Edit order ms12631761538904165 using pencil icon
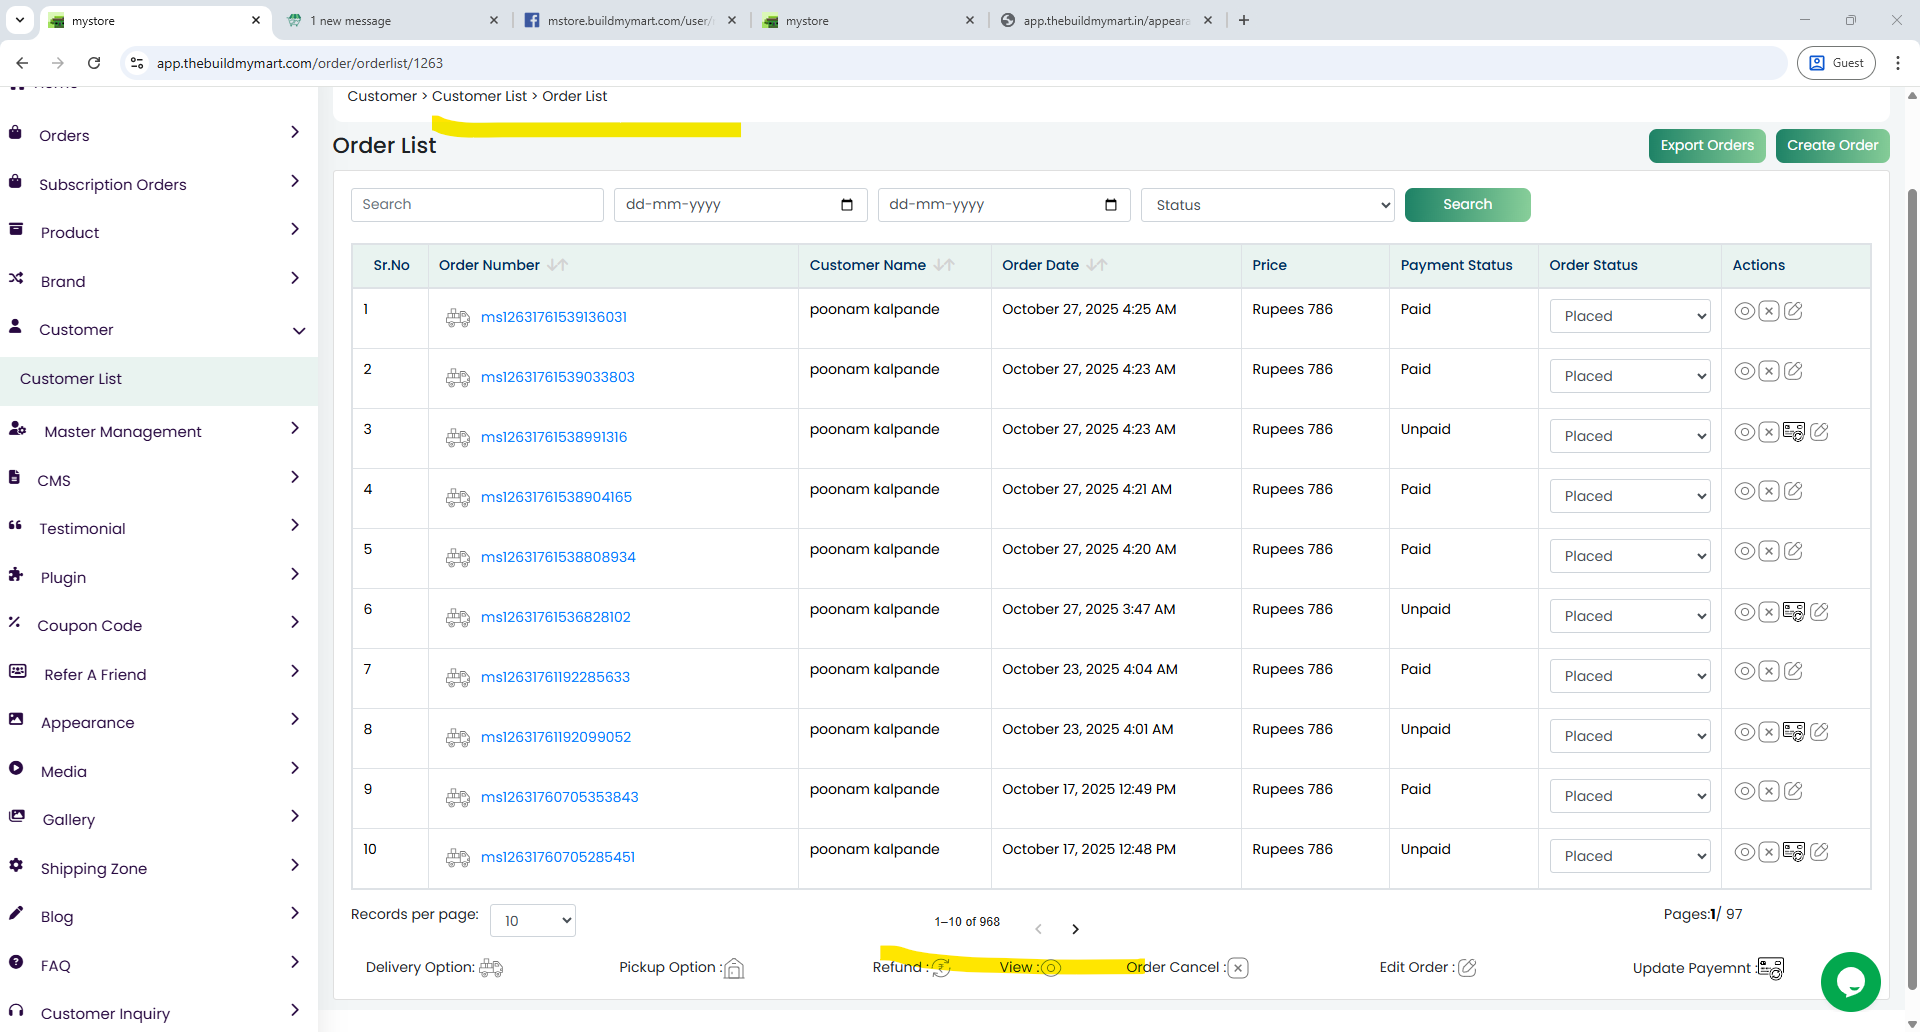The width and height of the screenshot is (1920, 1032). (x=1794, y=491)
